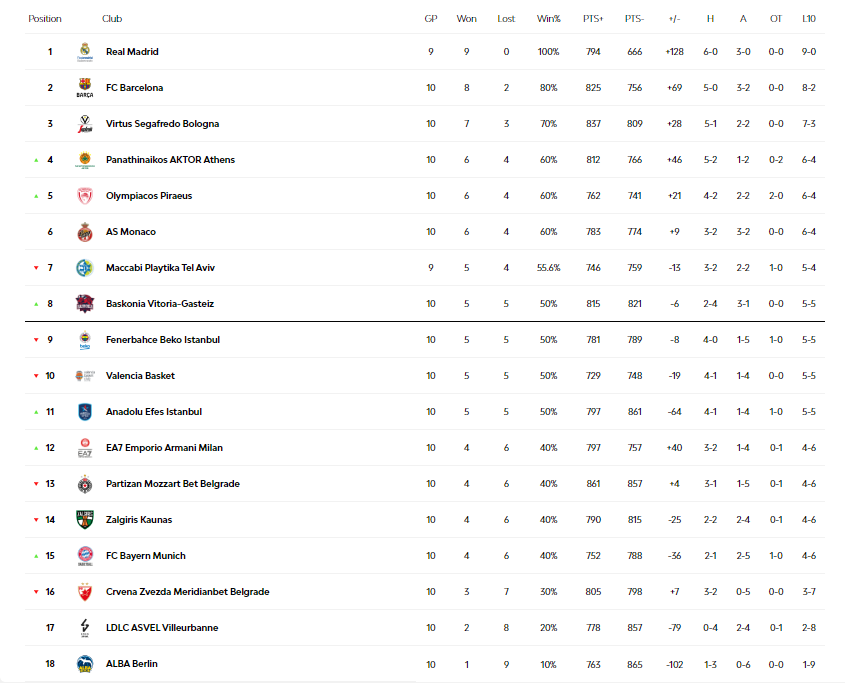Click the Virtus Segafredo Bologna logo

tap(85, 123)
